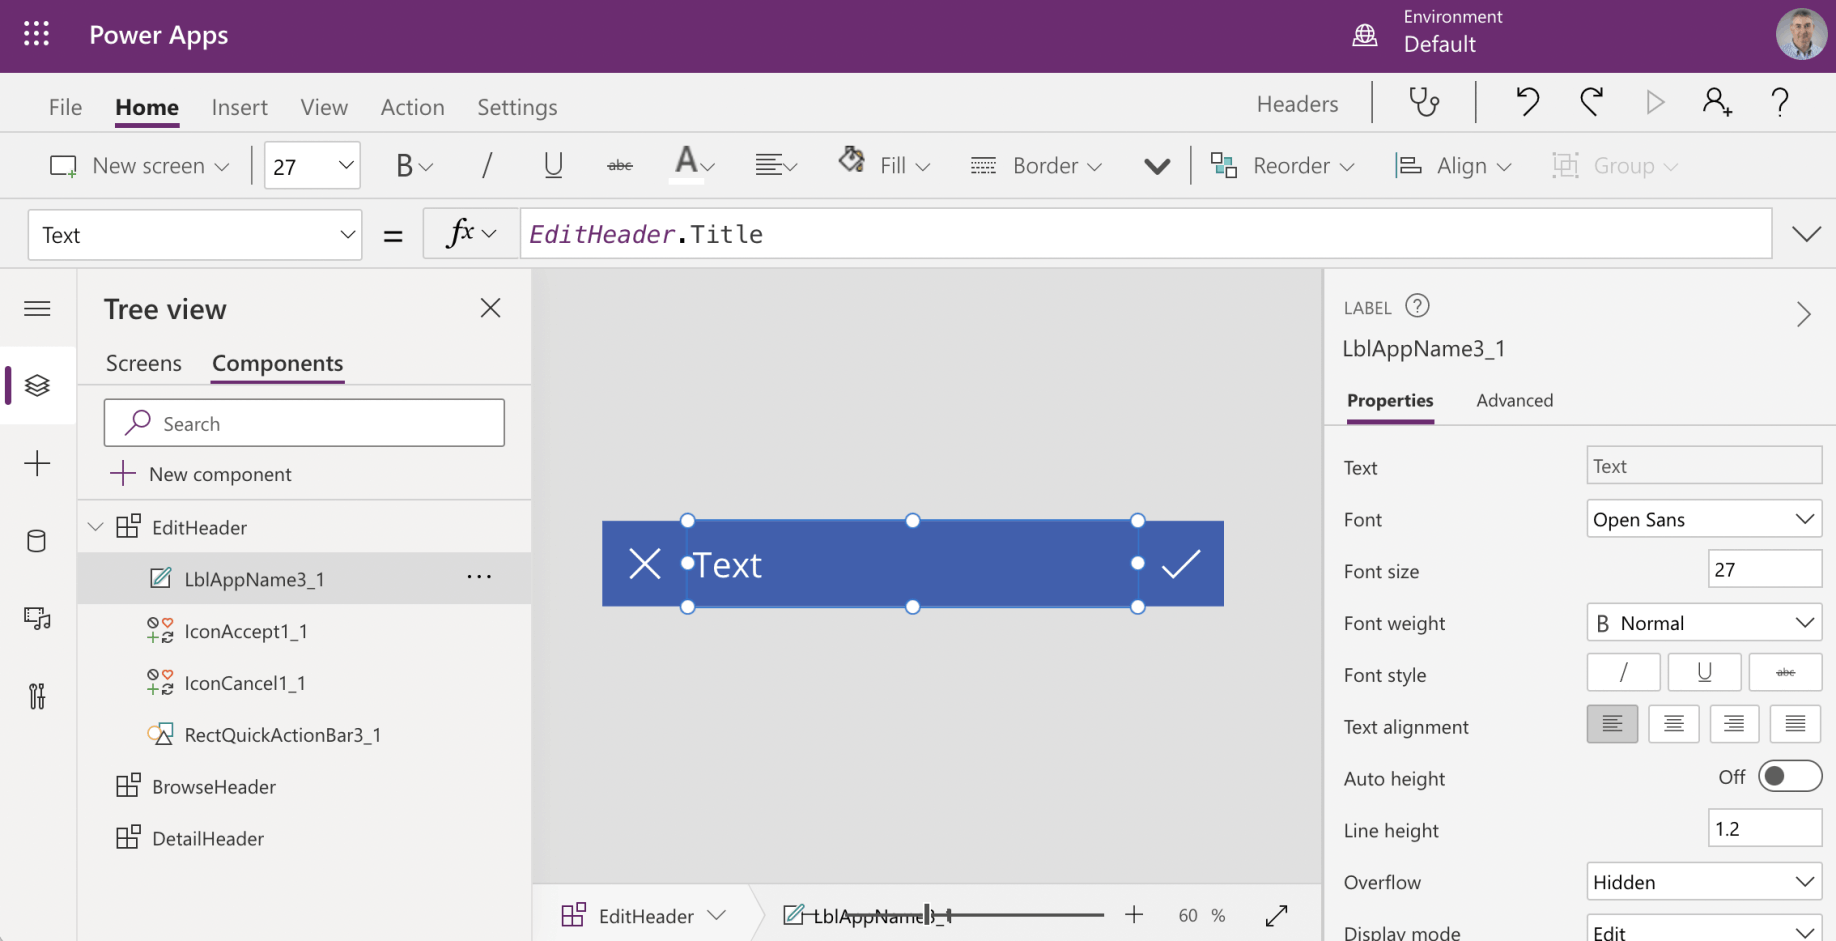Toggle italic in Font style properties
This screenshot has width=1836, height=941.
tap(1623, 673)
